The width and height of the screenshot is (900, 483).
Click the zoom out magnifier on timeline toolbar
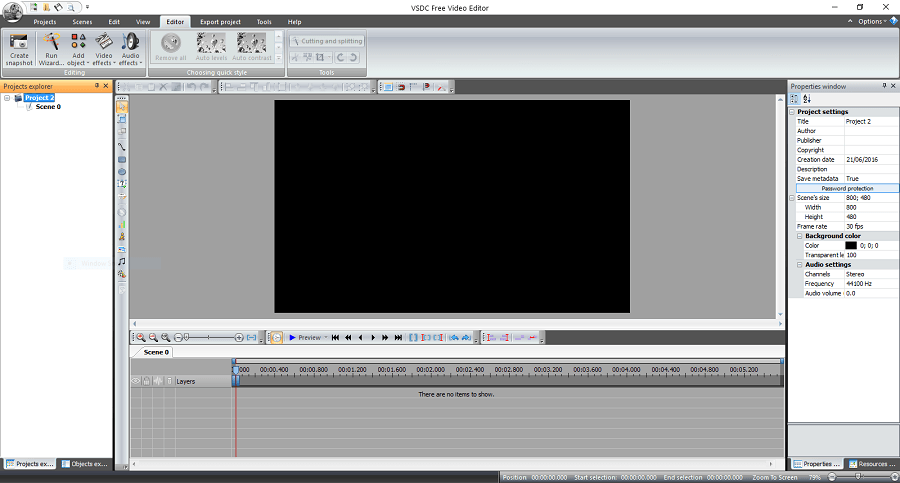tap(153, 338)
